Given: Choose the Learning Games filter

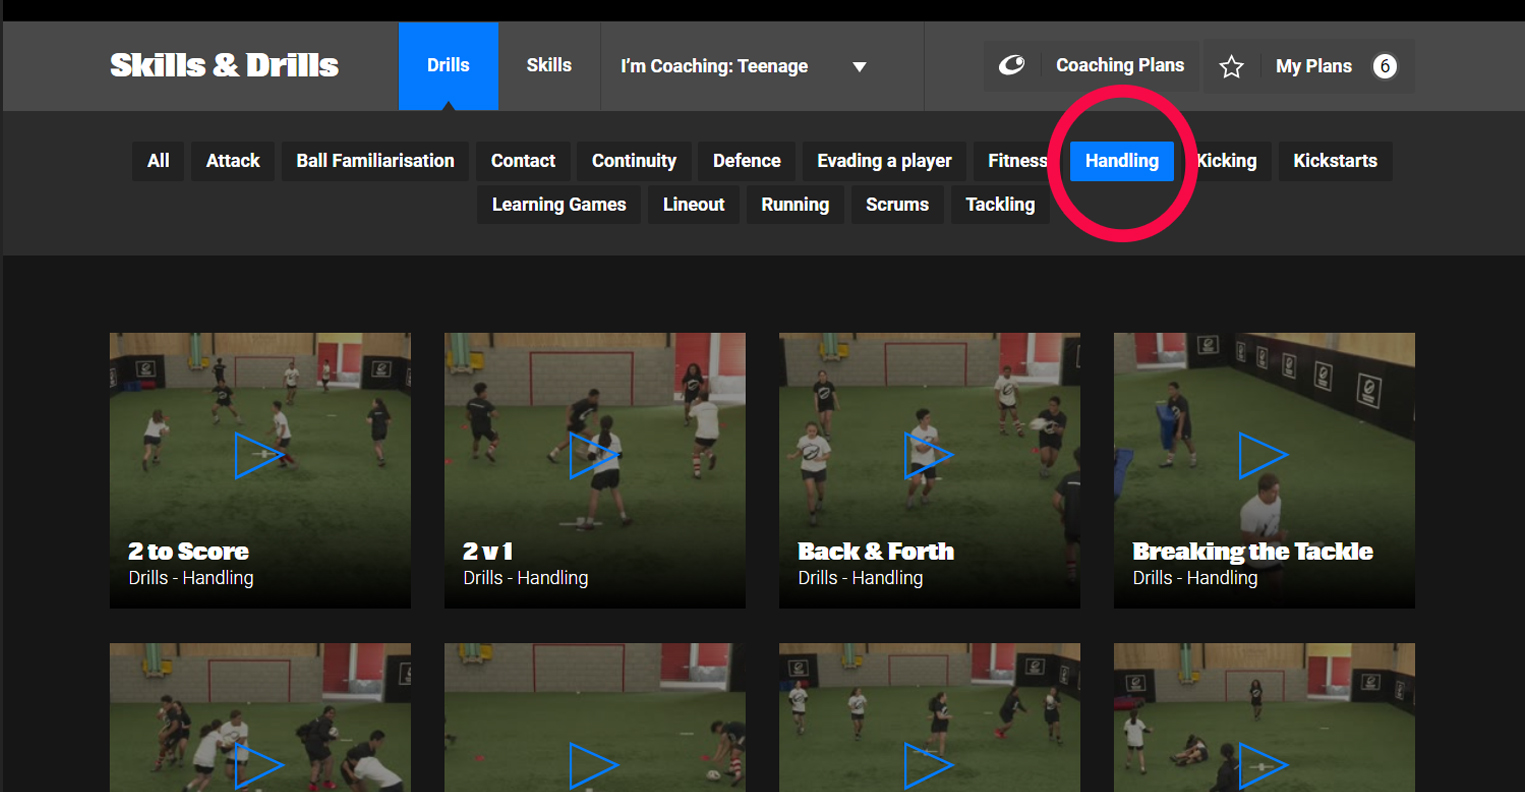Looking at the screenshot, I should (x=559, y=205).
